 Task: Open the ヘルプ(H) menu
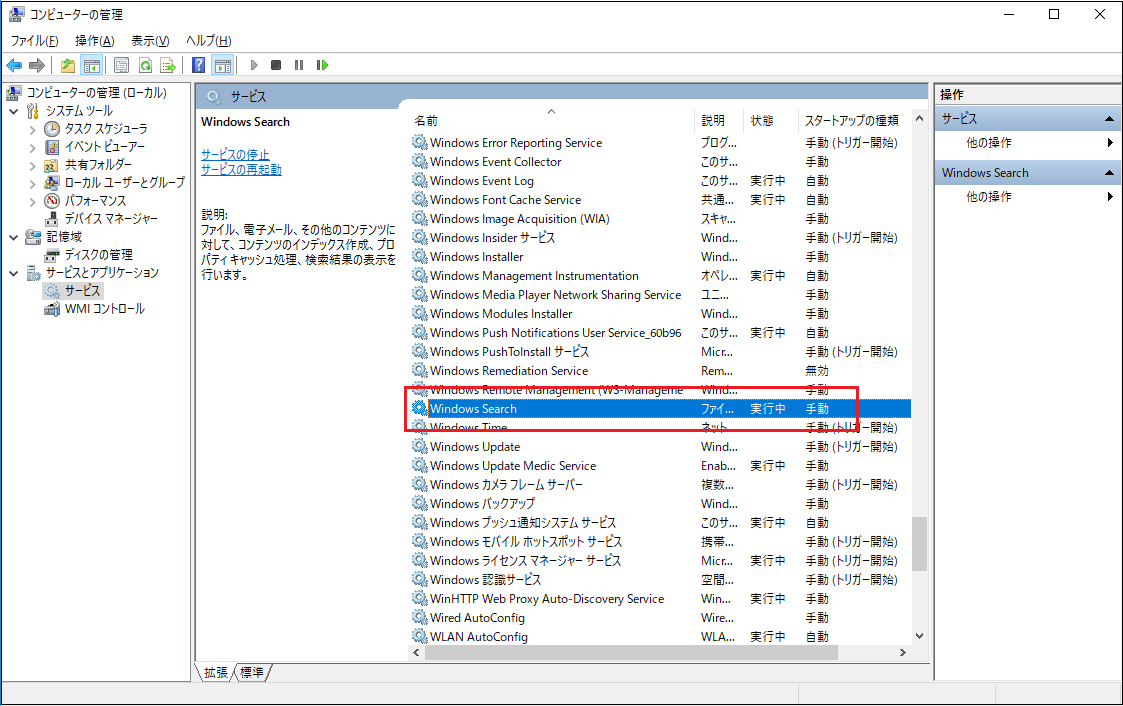tap(208, 41)
